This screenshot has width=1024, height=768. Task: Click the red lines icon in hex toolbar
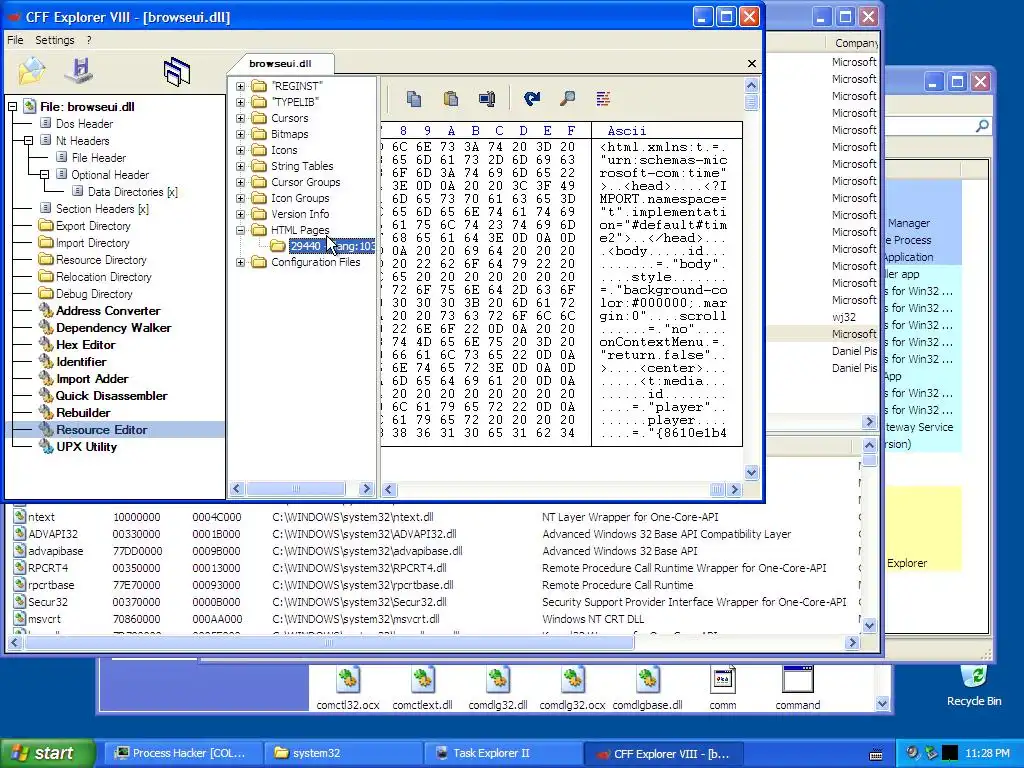[603, 99]
